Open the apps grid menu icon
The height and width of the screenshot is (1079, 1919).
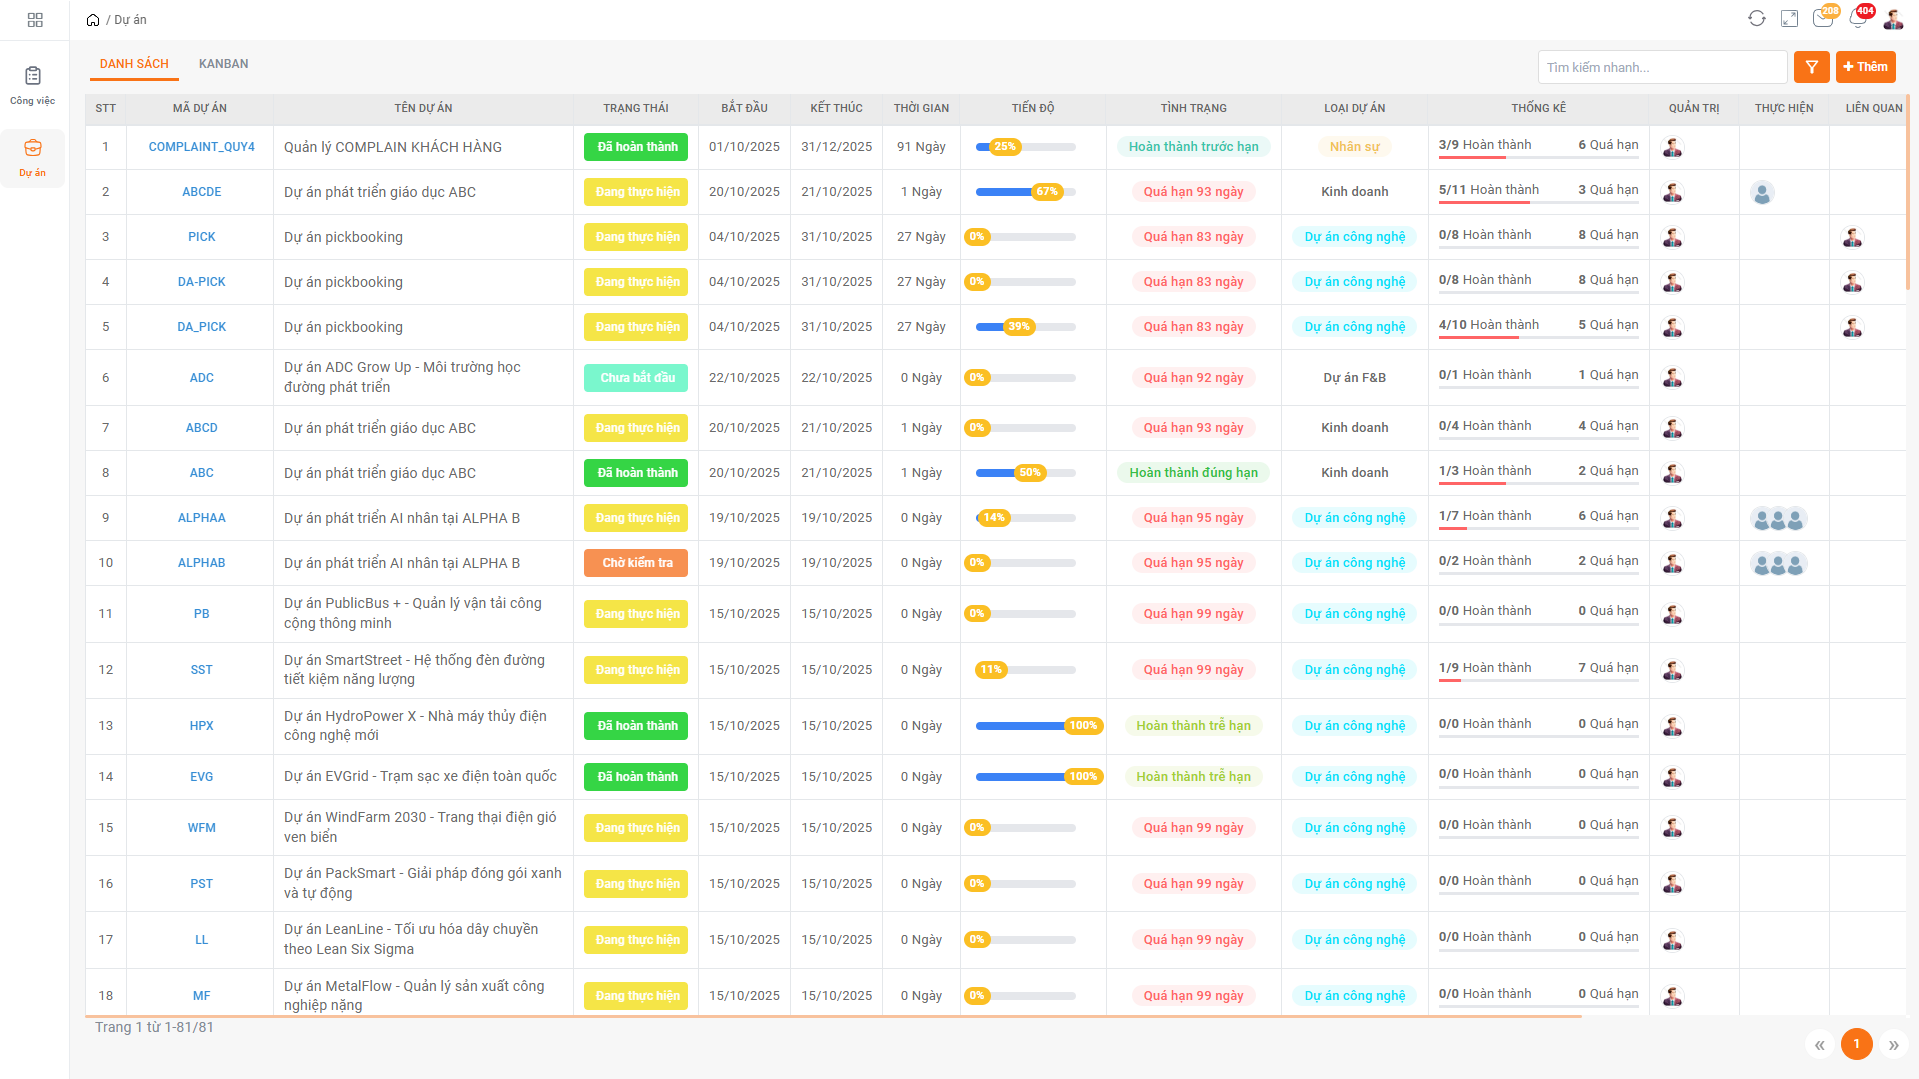(35, 20)
